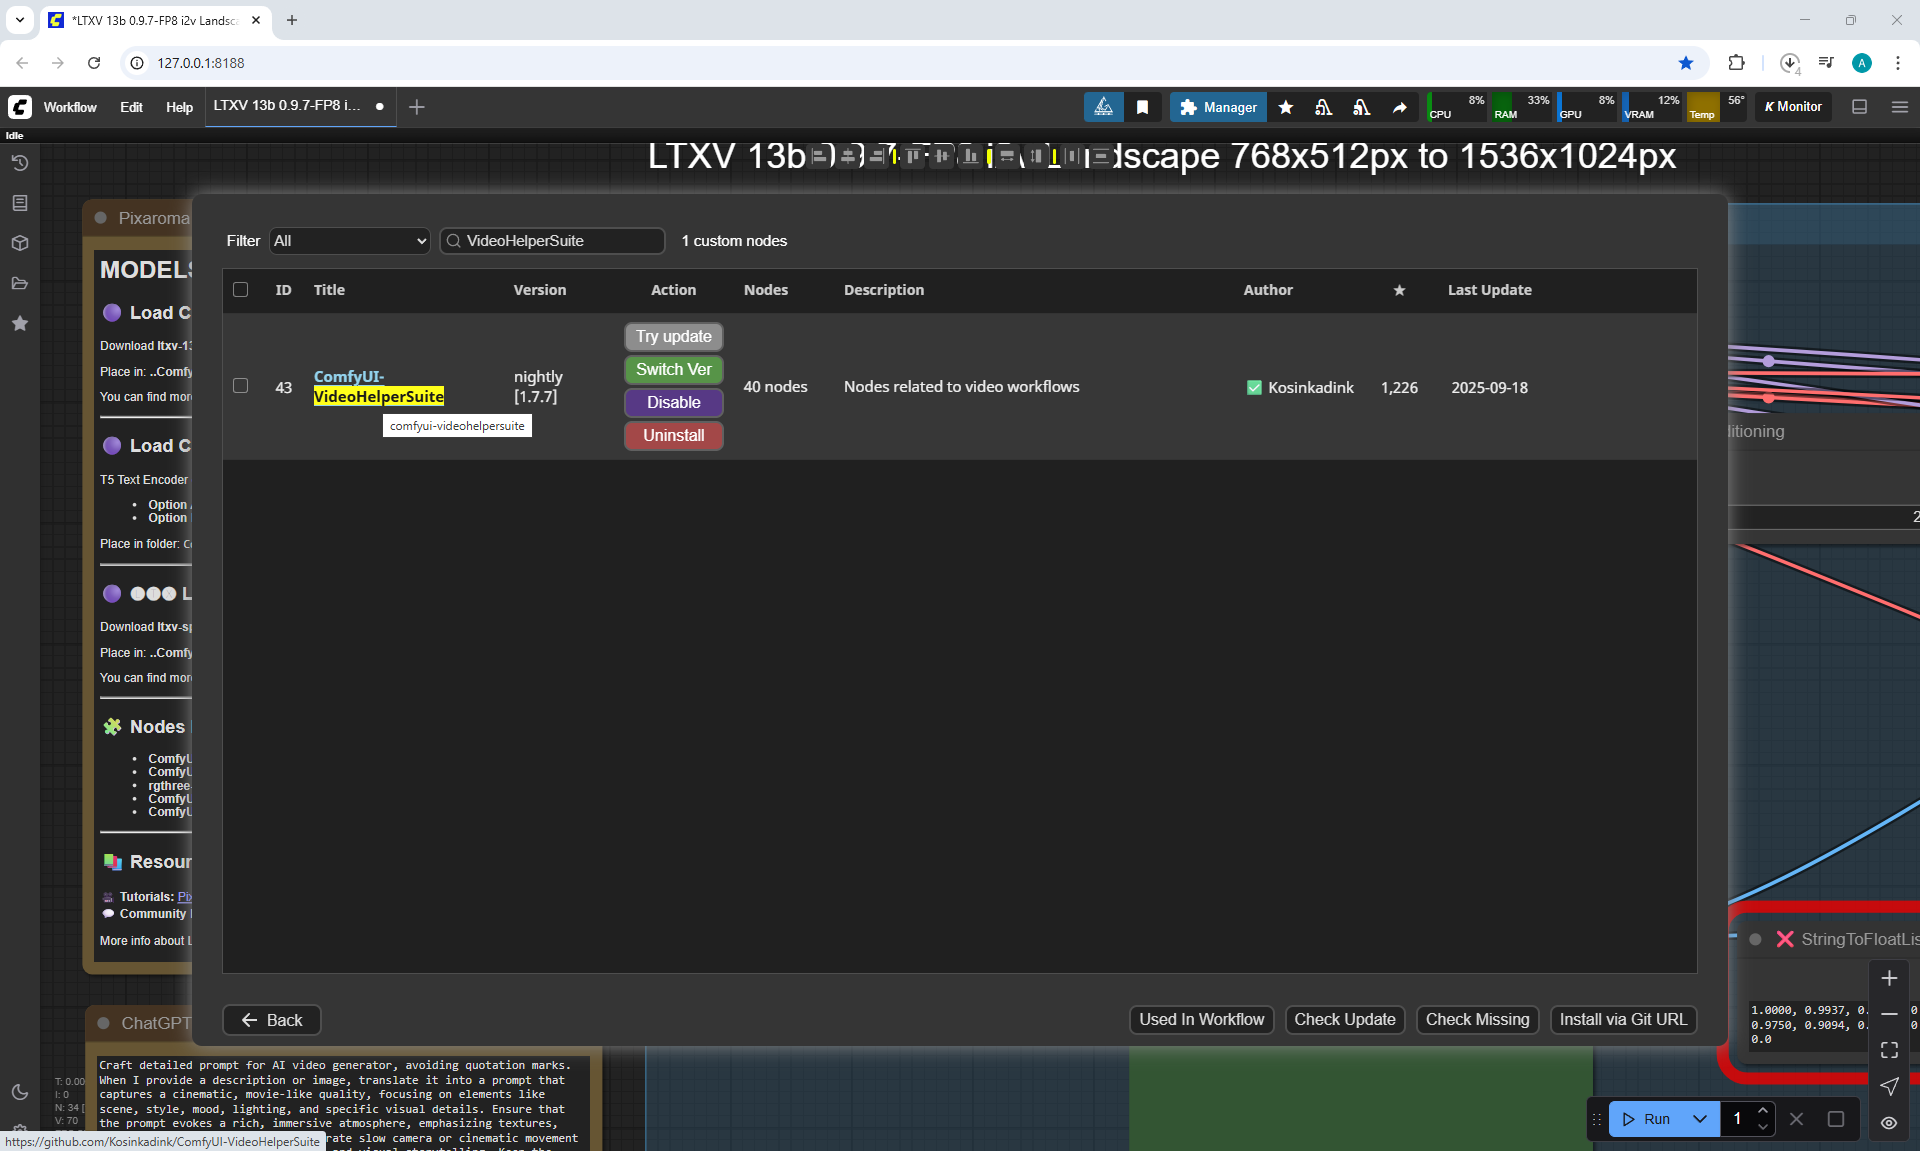1920x1151 pixels.
Task: Toggle dark theme moon icon
Action: pos(19,1091)
